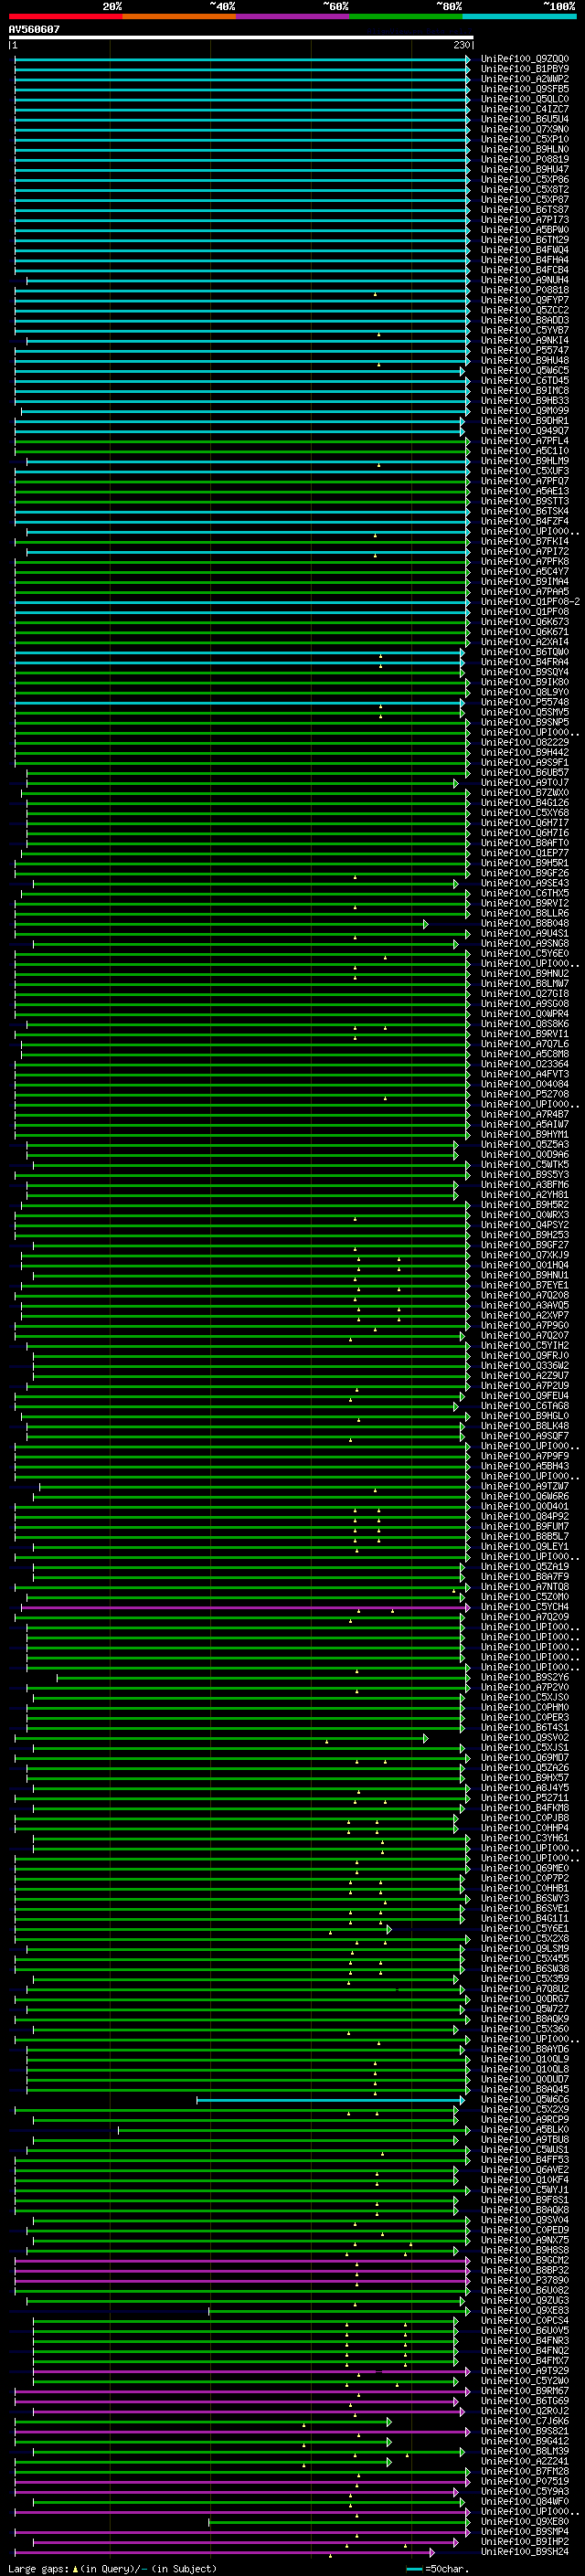This screenshot has height=2576, width=585.
Task: Select the UniRef100_B9S821 label
Action: point(525,2430)
